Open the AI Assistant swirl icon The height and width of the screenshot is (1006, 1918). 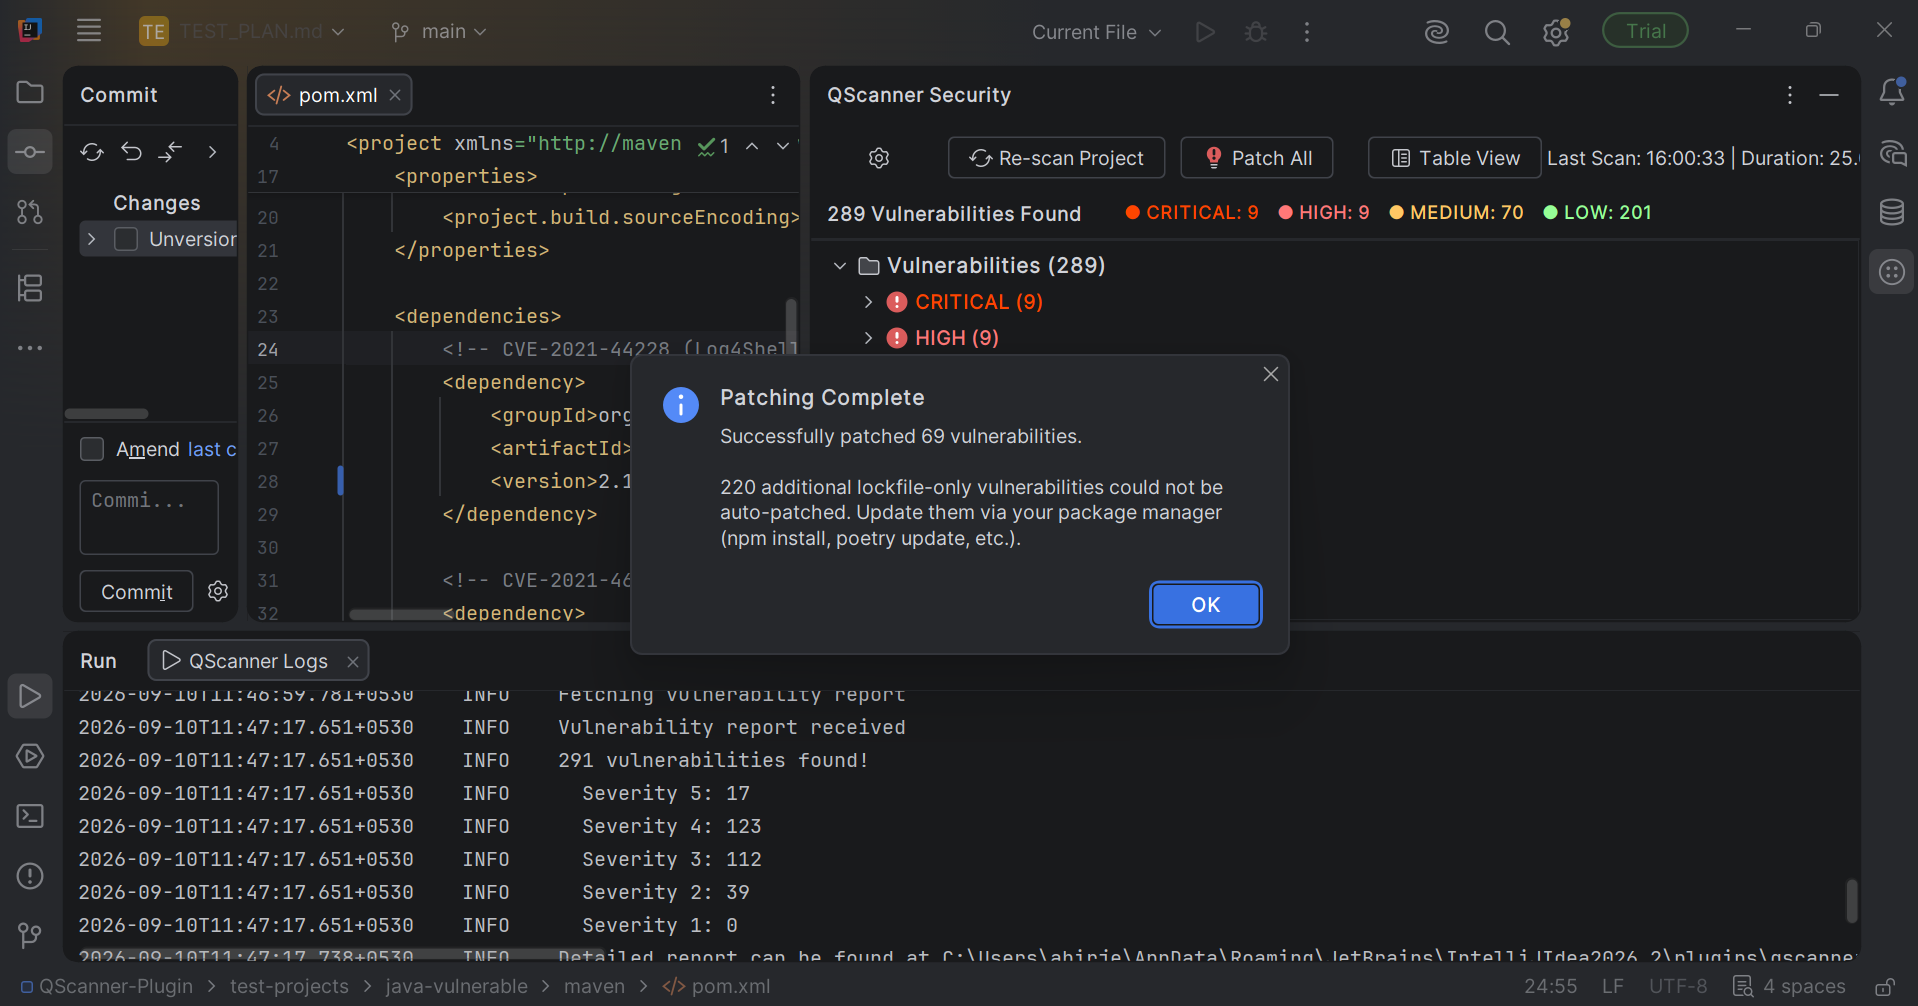[1437, 32]
